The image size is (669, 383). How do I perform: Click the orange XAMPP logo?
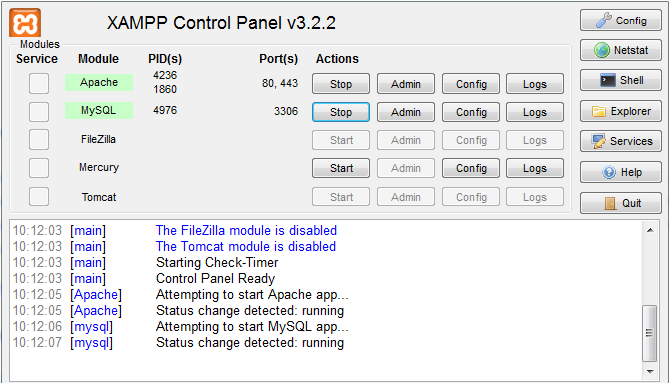[x=25, y=23]
